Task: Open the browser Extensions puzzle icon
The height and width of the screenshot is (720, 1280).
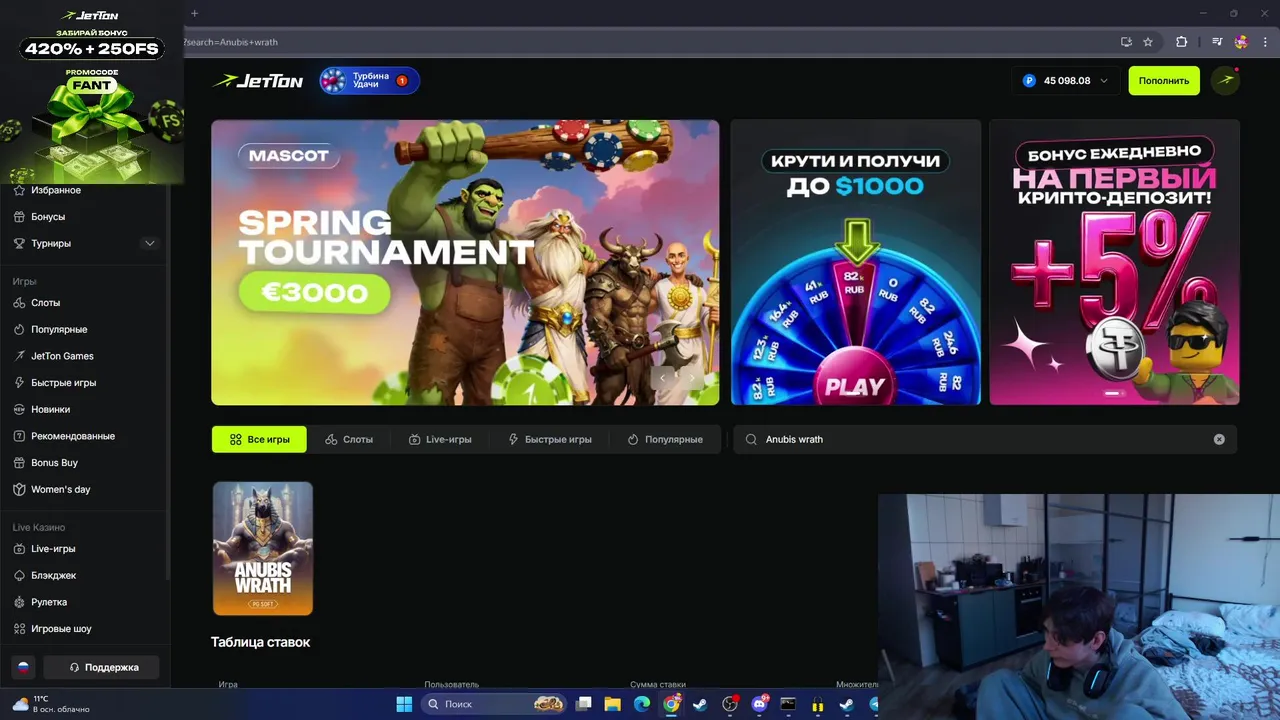Action: (1181, 42)
